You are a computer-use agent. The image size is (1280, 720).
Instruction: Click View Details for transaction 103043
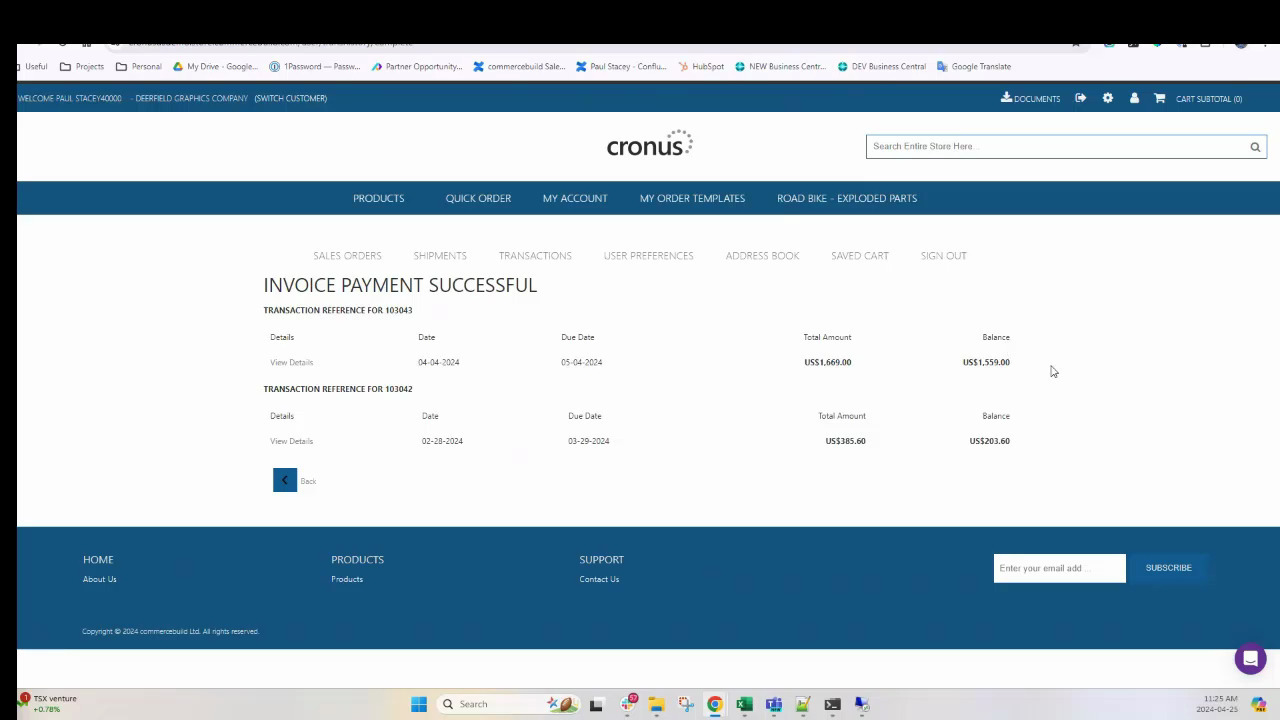[291, 362]
